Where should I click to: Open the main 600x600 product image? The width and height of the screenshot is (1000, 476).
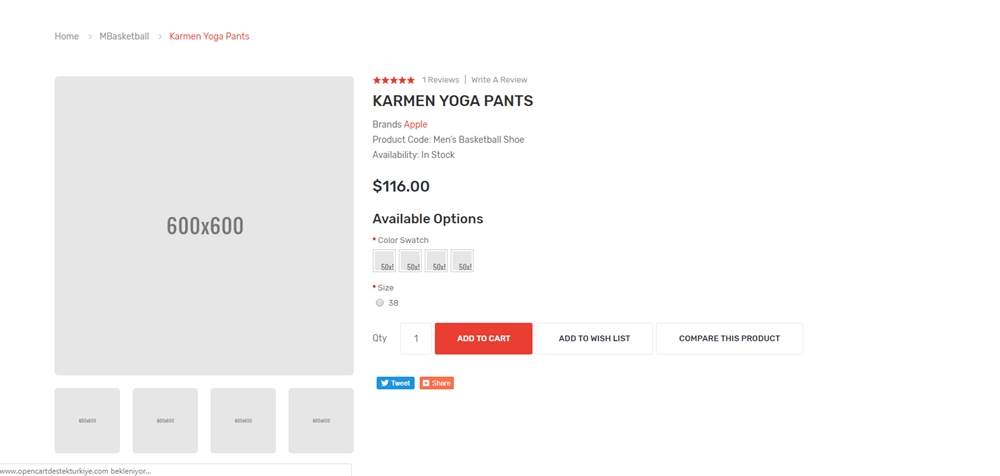tap(204, 226)
